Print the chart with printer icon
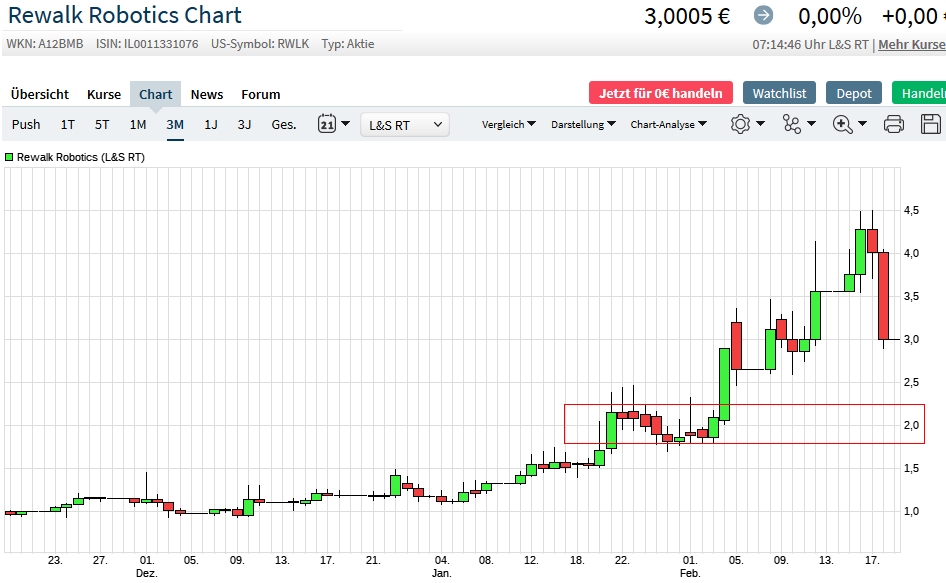This screenshot has height=583, width=946. click(x=894, y=124)
